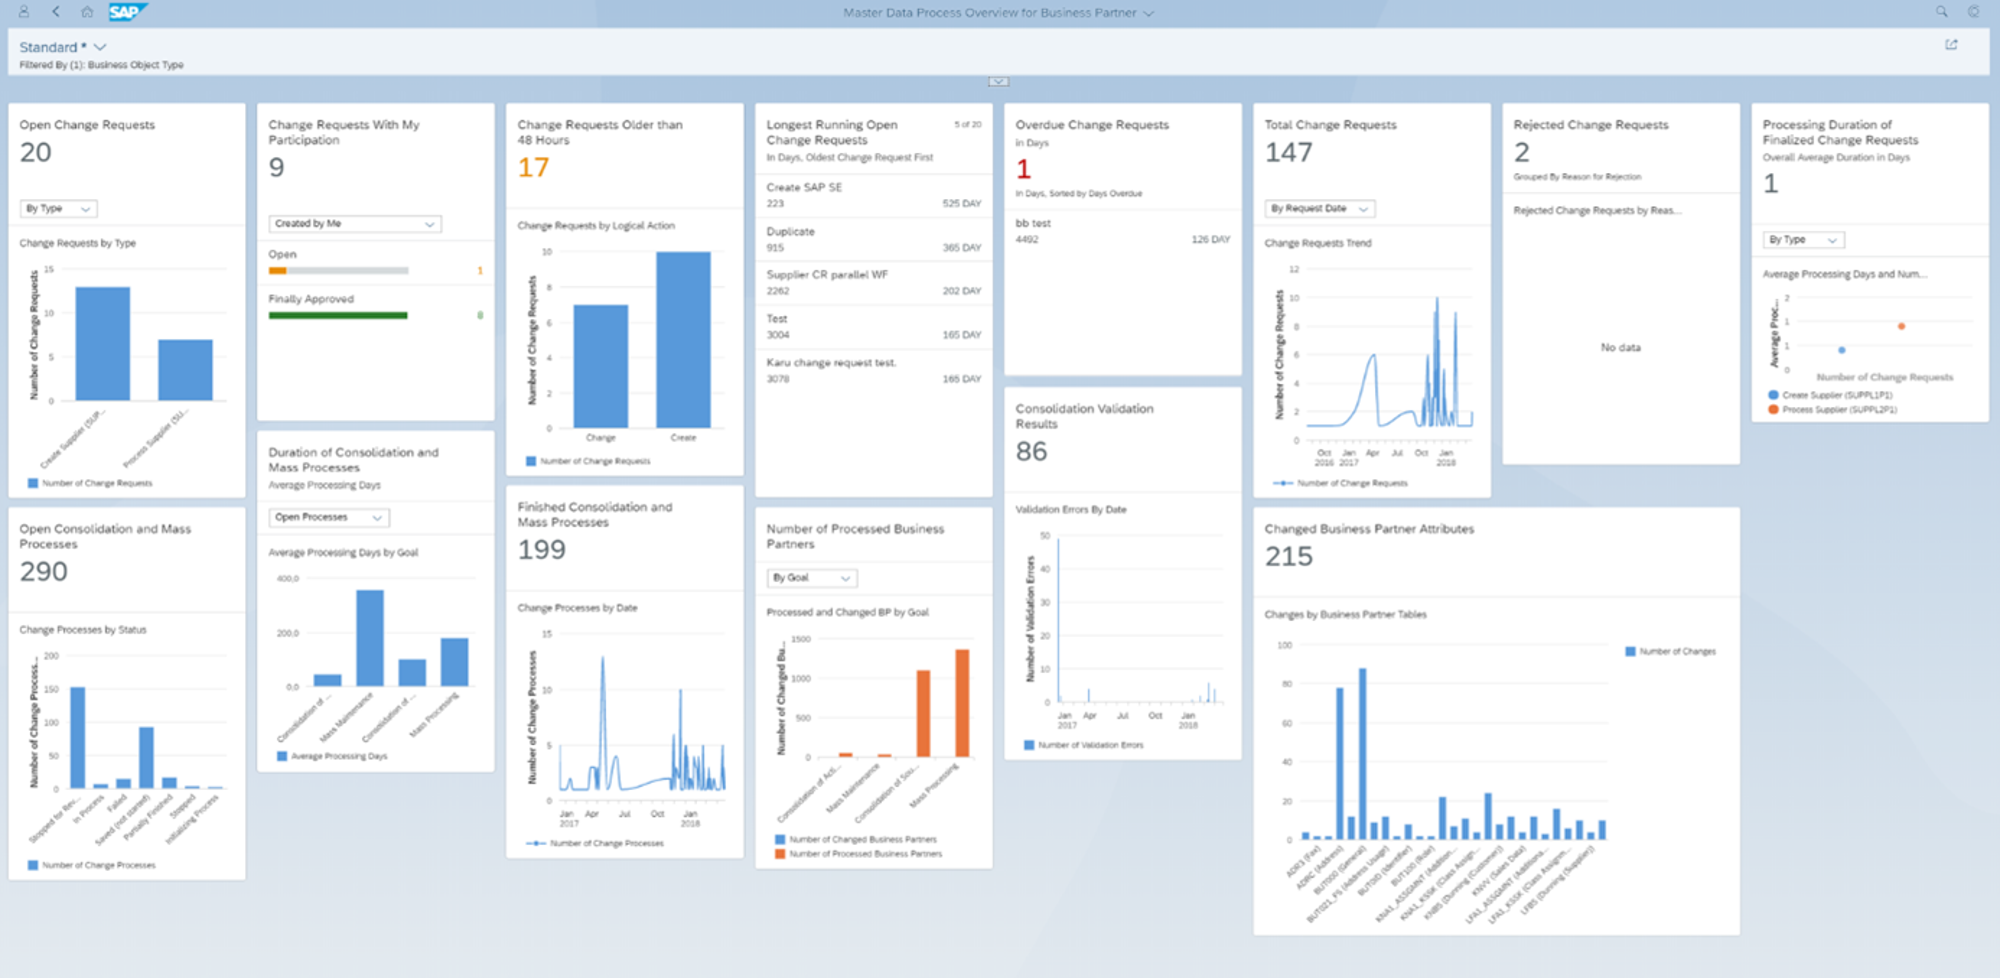2000x978 pixels.
Task: Open the search icon at top right
Action: pos(1940,12)
